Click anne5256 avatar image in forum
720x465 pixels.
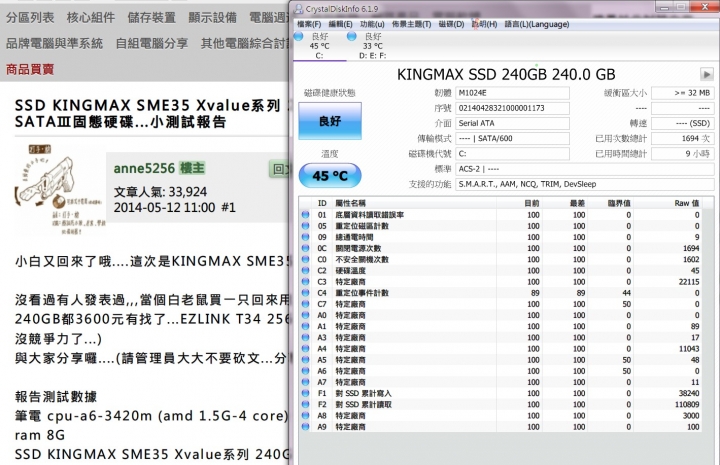[x=60, y=190]
